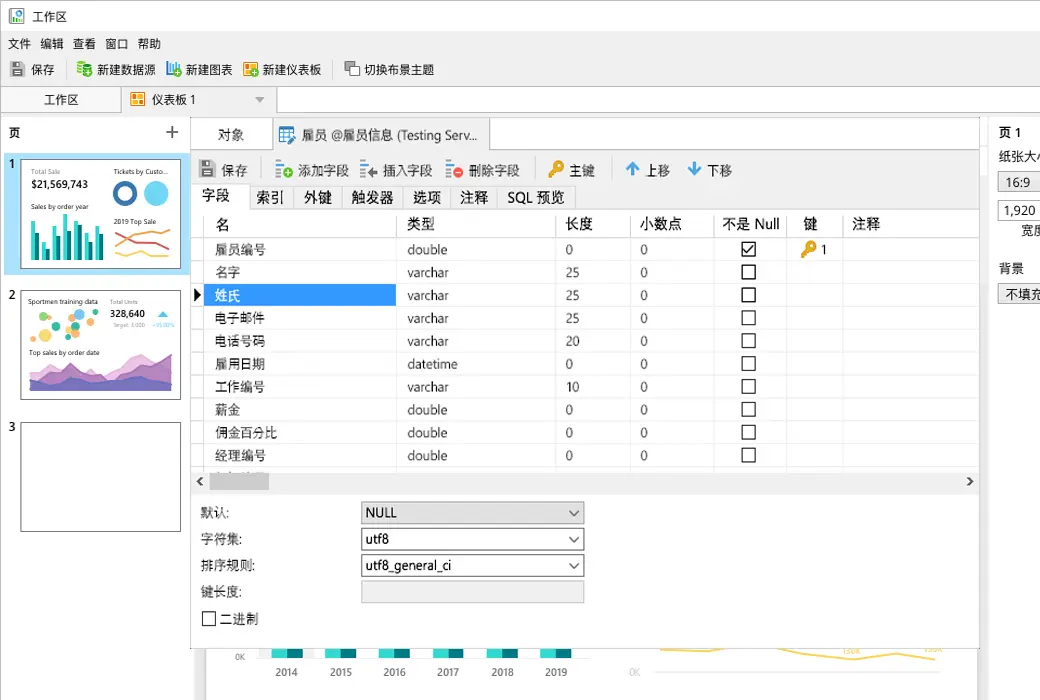Click datetime type of 雇用日期
The image size is (1040, 700).
click(x=432, y=364)
